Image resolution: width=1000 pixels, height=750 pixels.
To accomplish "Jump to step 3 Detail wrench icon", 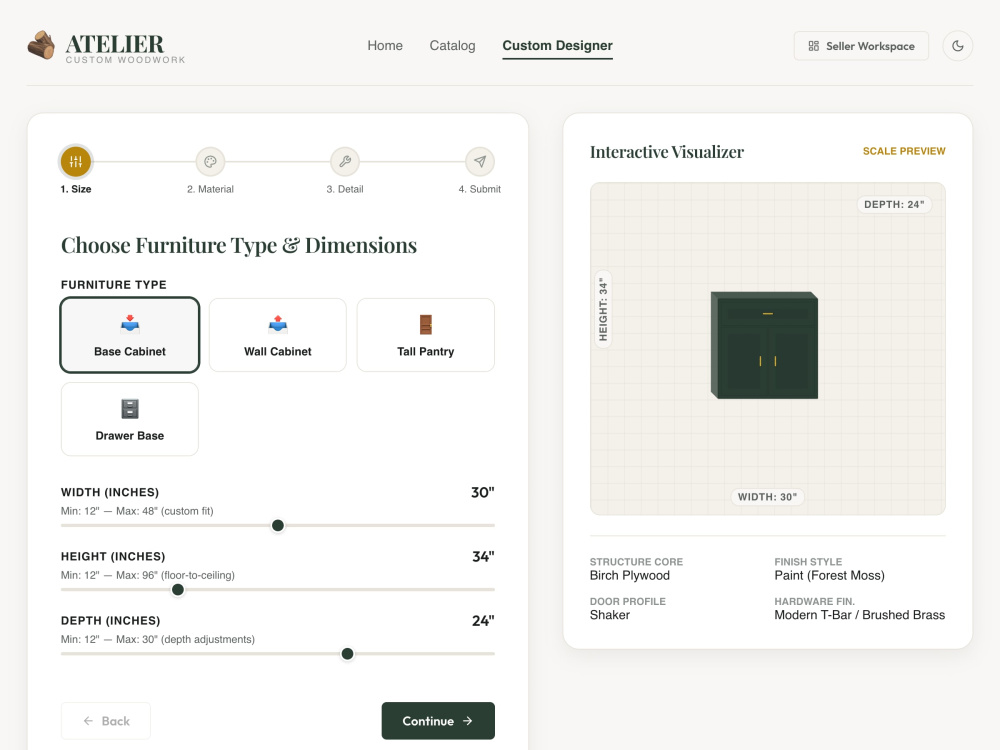I will [345, 161].
